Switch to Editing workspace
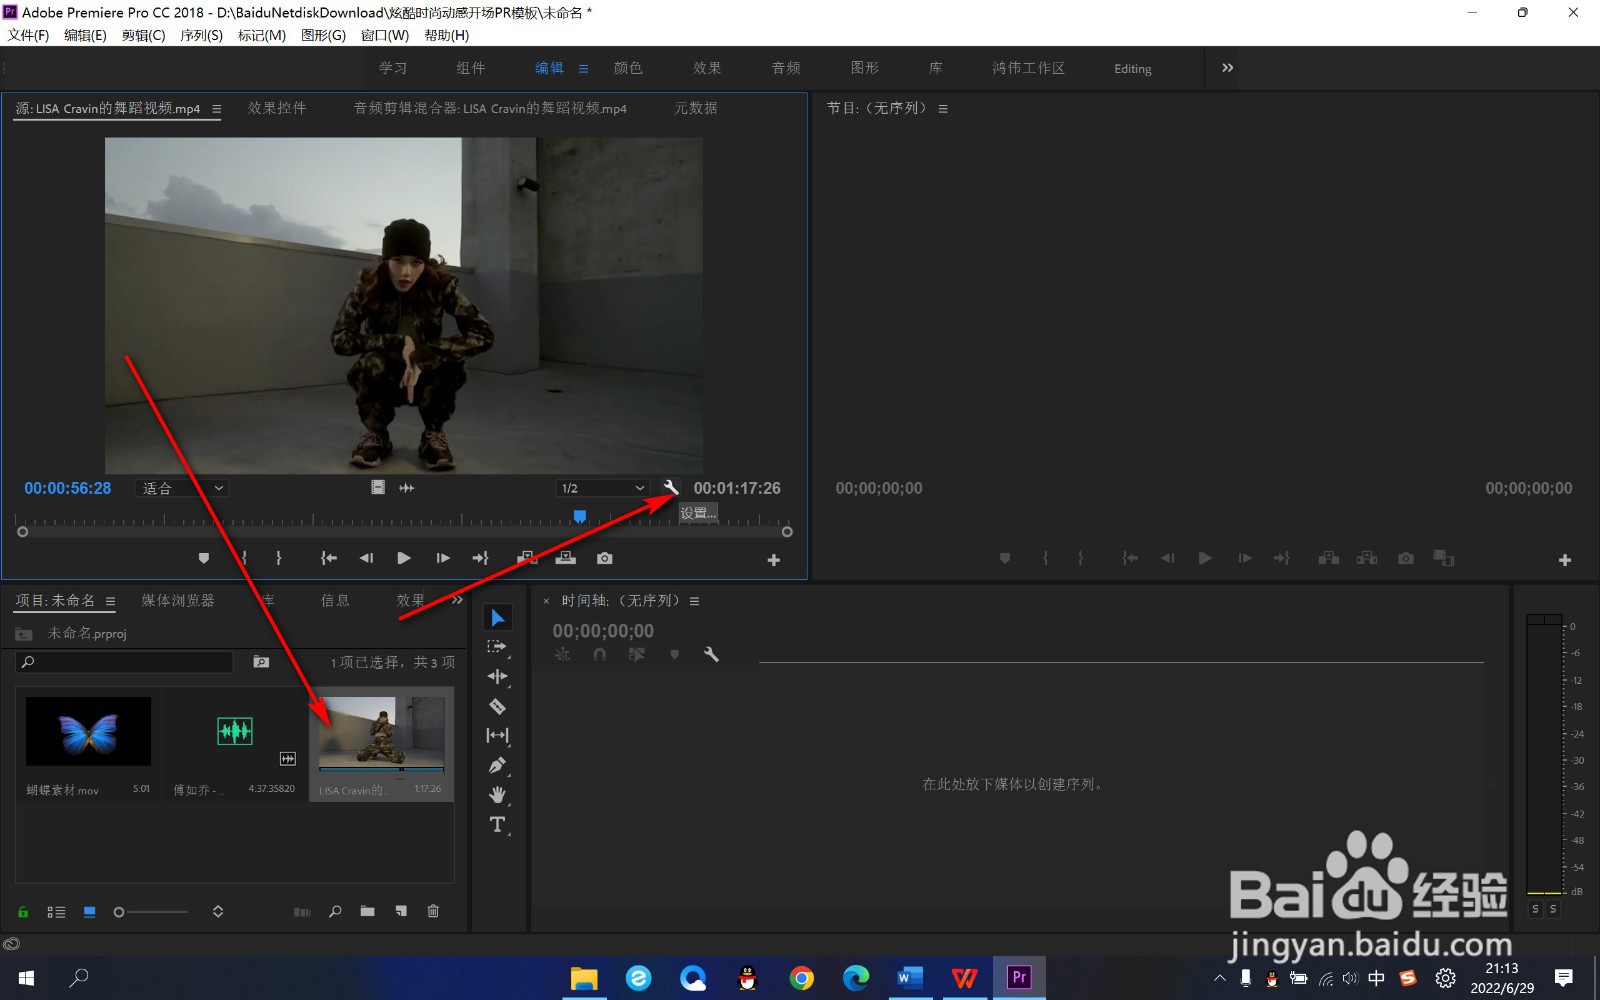Viewport: 1600px width, 1000px height. point(1133,69)
